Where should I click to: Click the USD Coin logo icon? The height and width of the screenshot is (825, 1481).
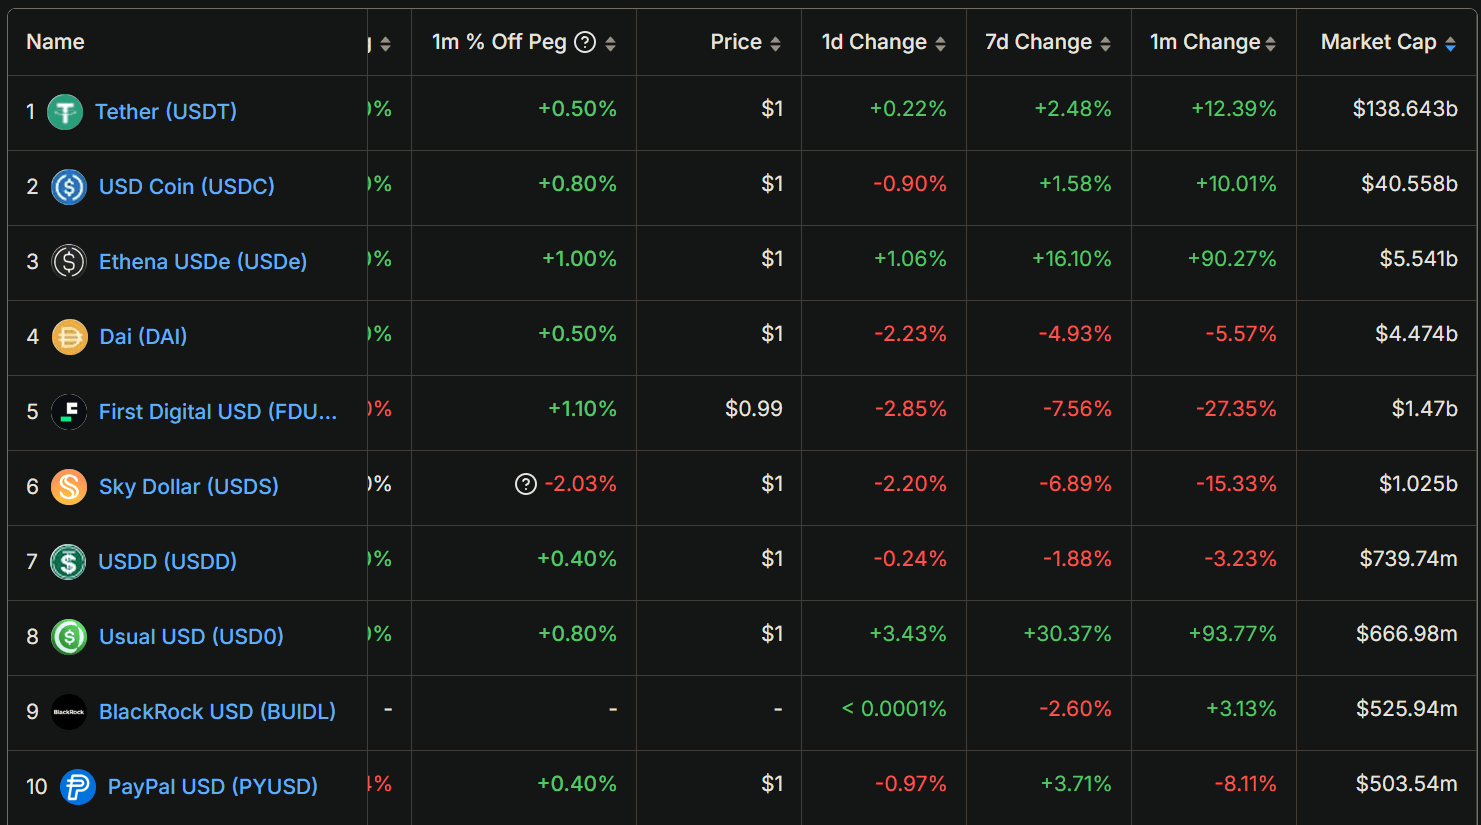click(69, 187)
